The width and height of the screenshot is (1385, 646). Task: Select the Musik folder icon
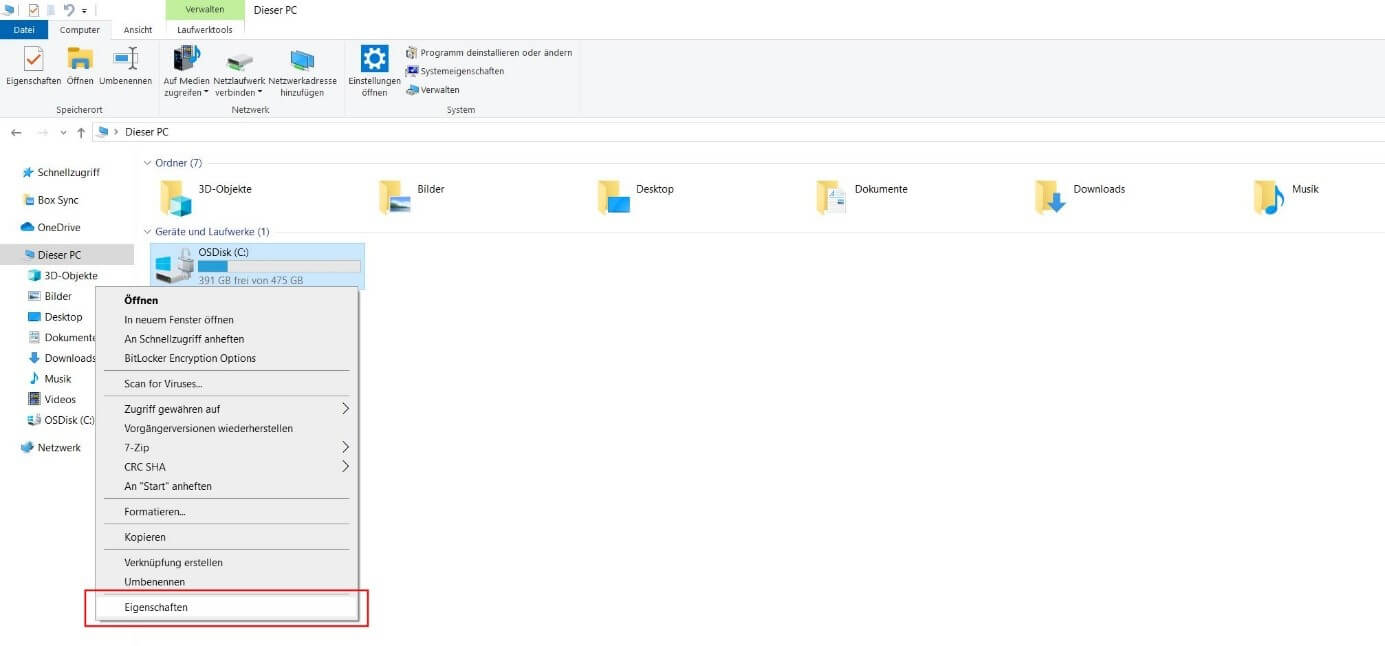pos(1269,198)
